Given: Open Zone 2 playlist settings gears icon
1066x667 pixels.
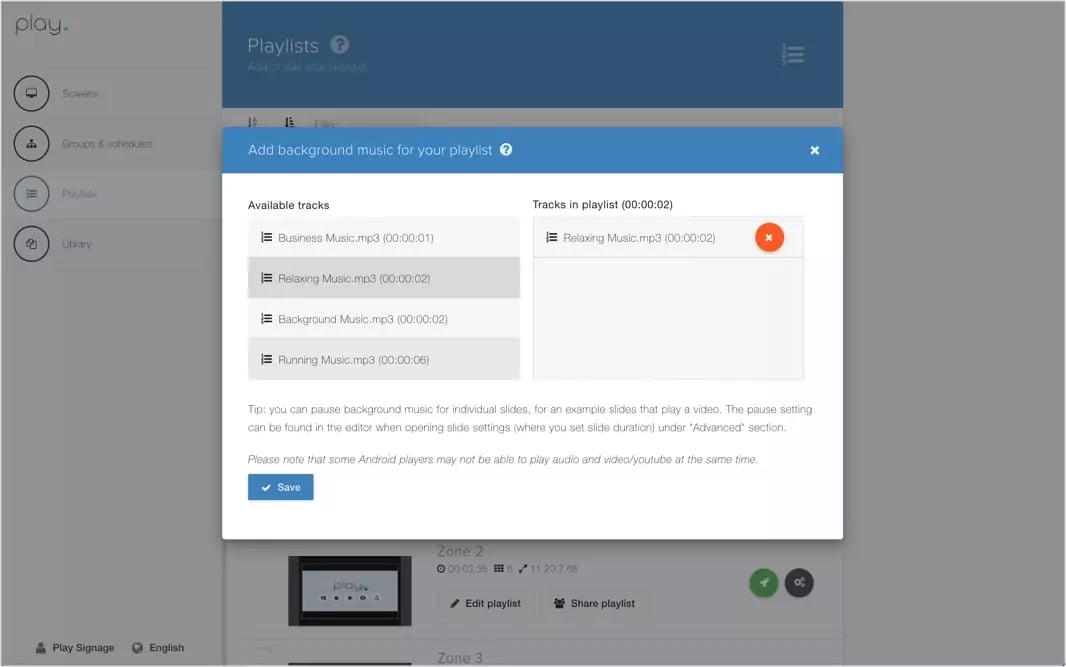Looking at the screenshot, I should point(799,582).
